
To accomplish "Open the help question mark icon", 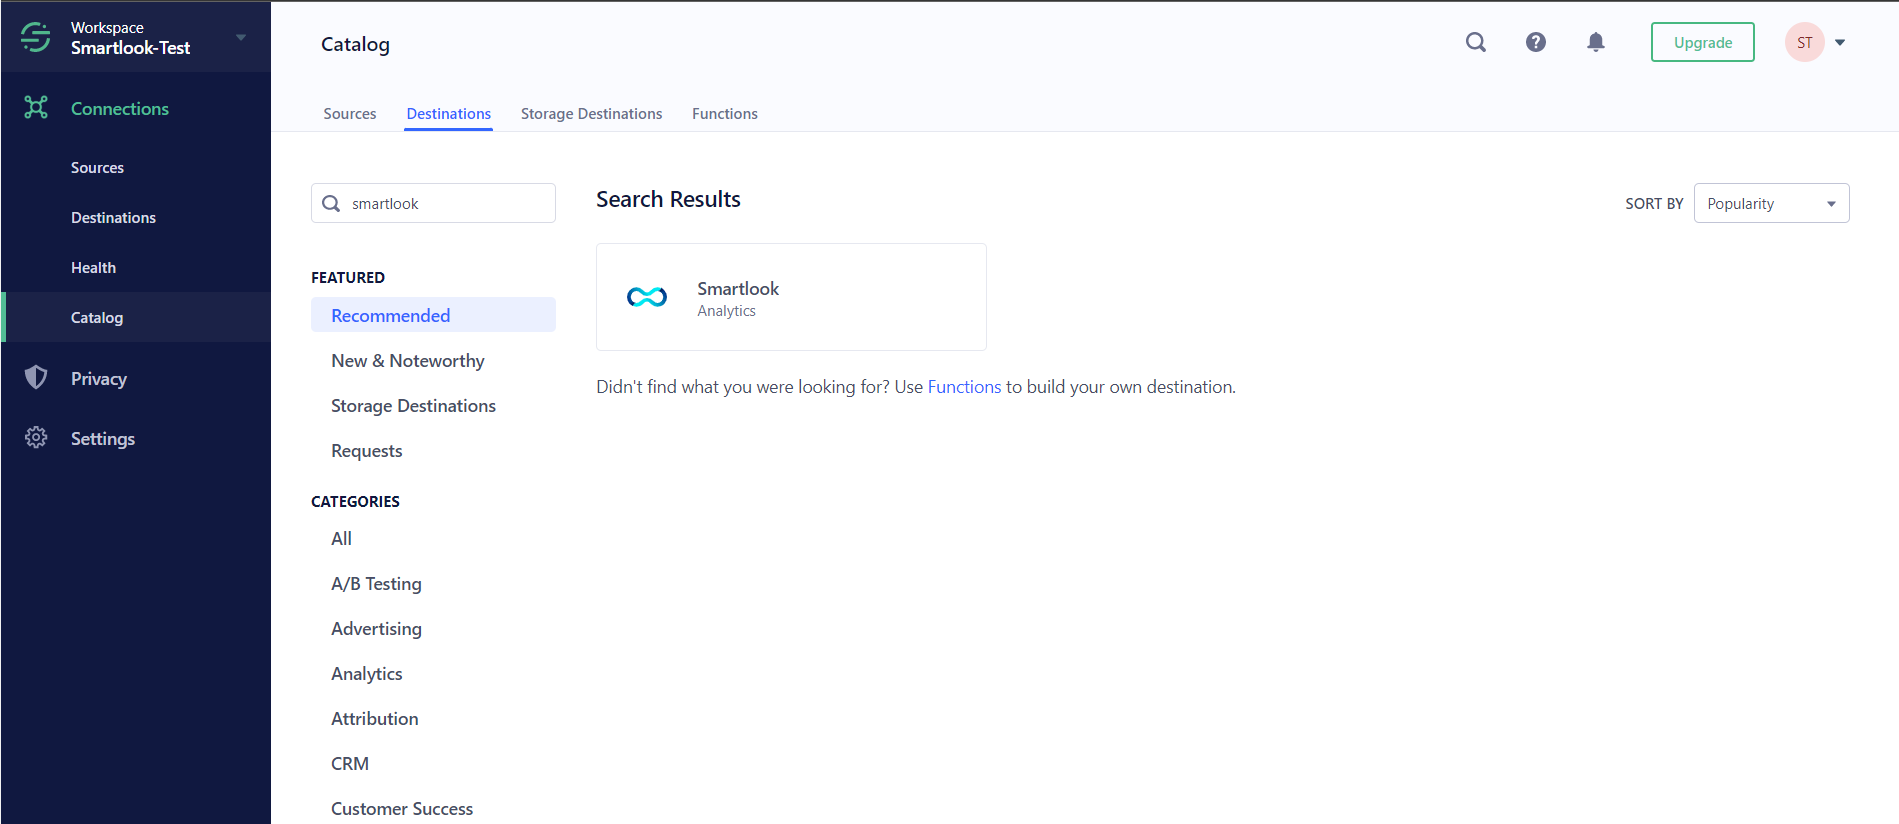I will click(1536, 42).
